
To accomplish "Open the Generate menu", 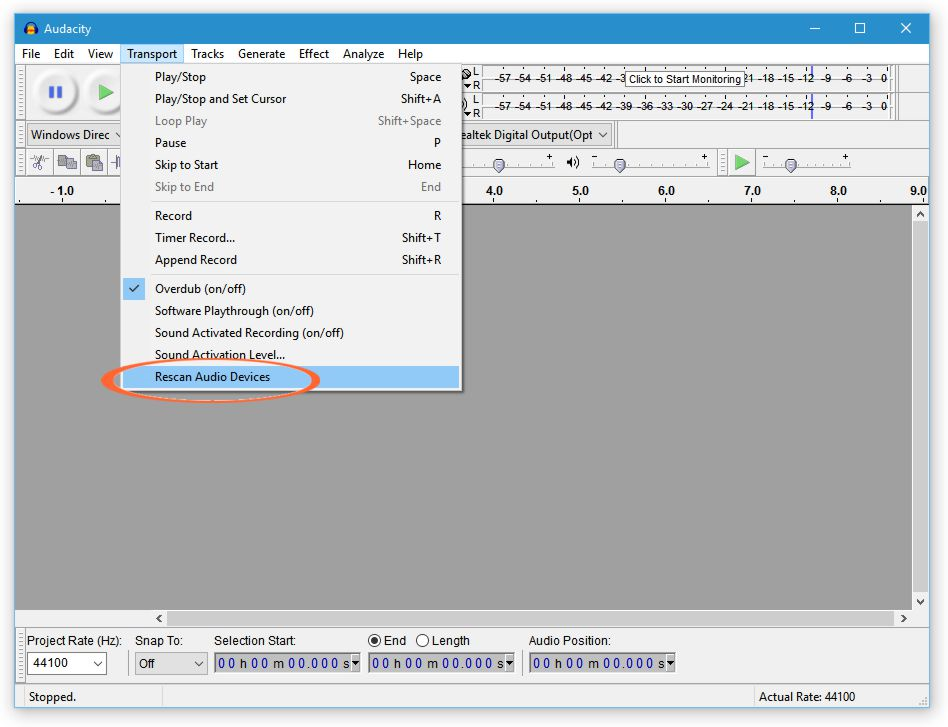I will [x=261, y=54].
